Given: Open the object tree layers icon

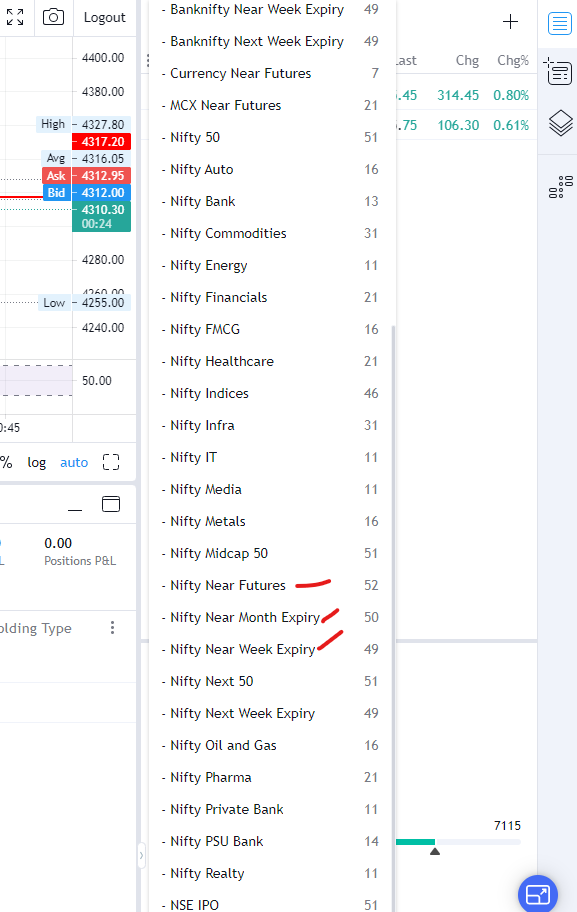Looking at the screenshot, I should point(561,123).
